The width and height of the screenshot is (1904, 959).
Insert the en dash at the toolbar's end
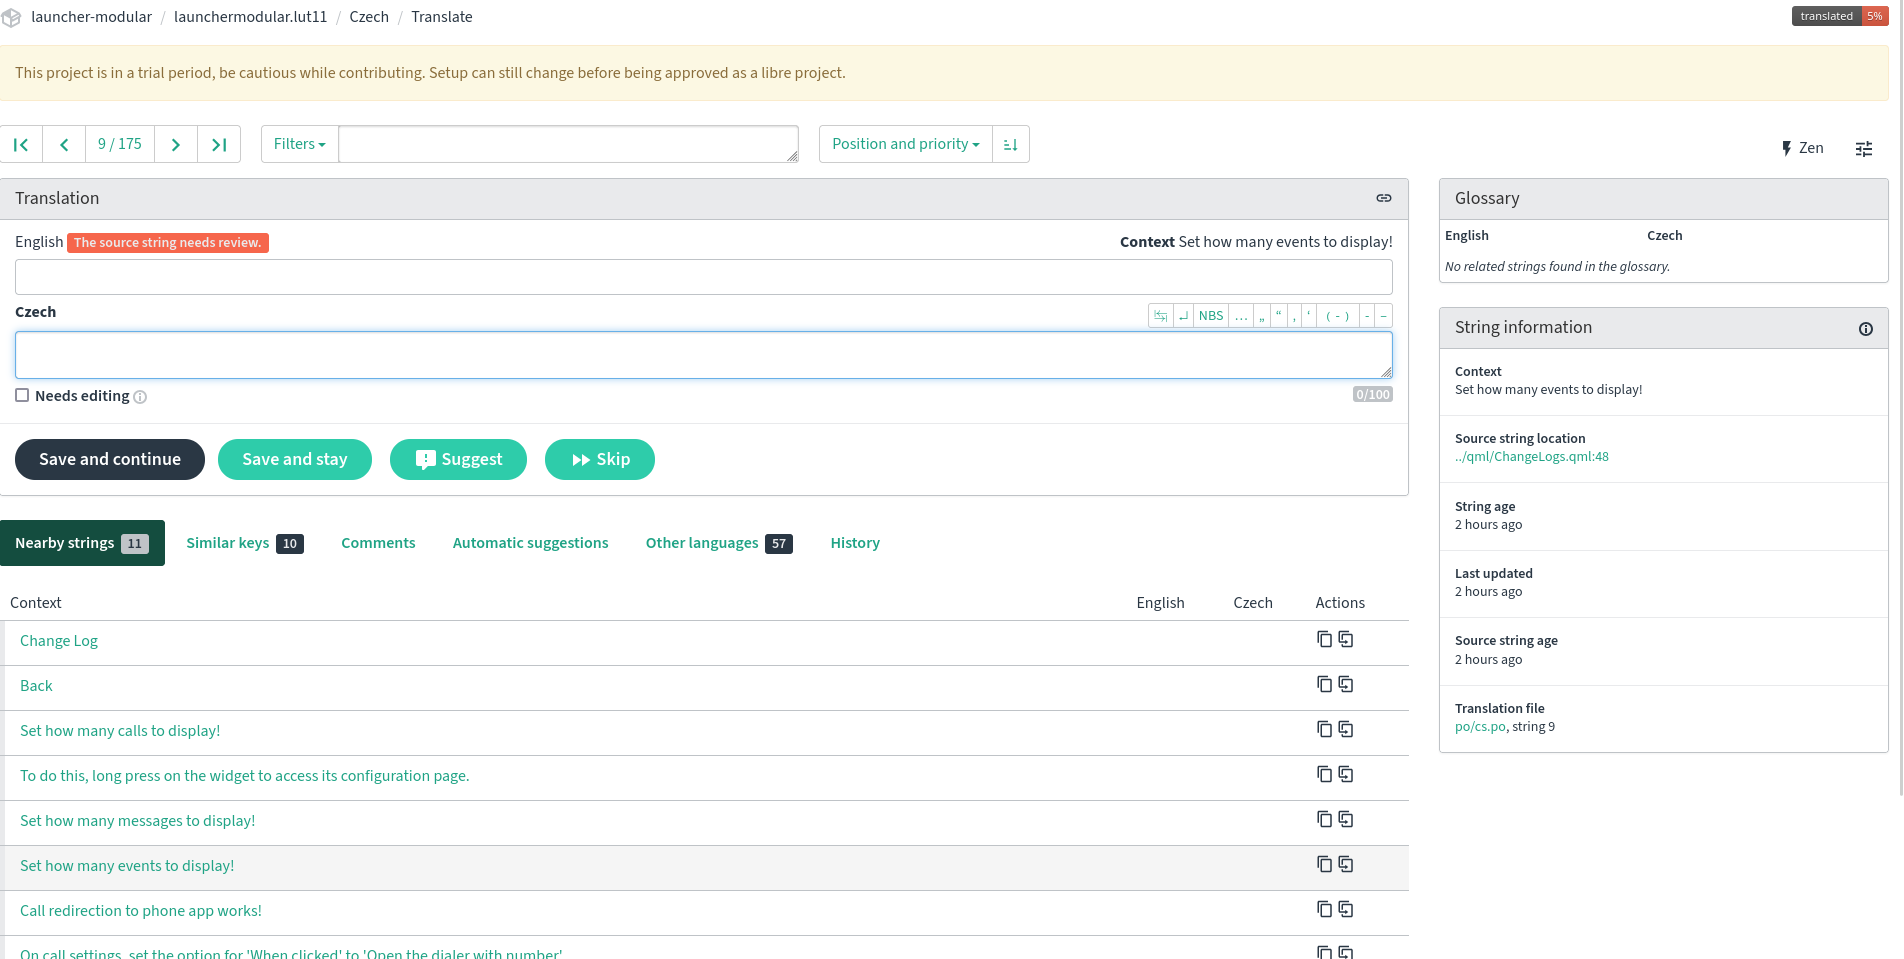(1384, 316)
